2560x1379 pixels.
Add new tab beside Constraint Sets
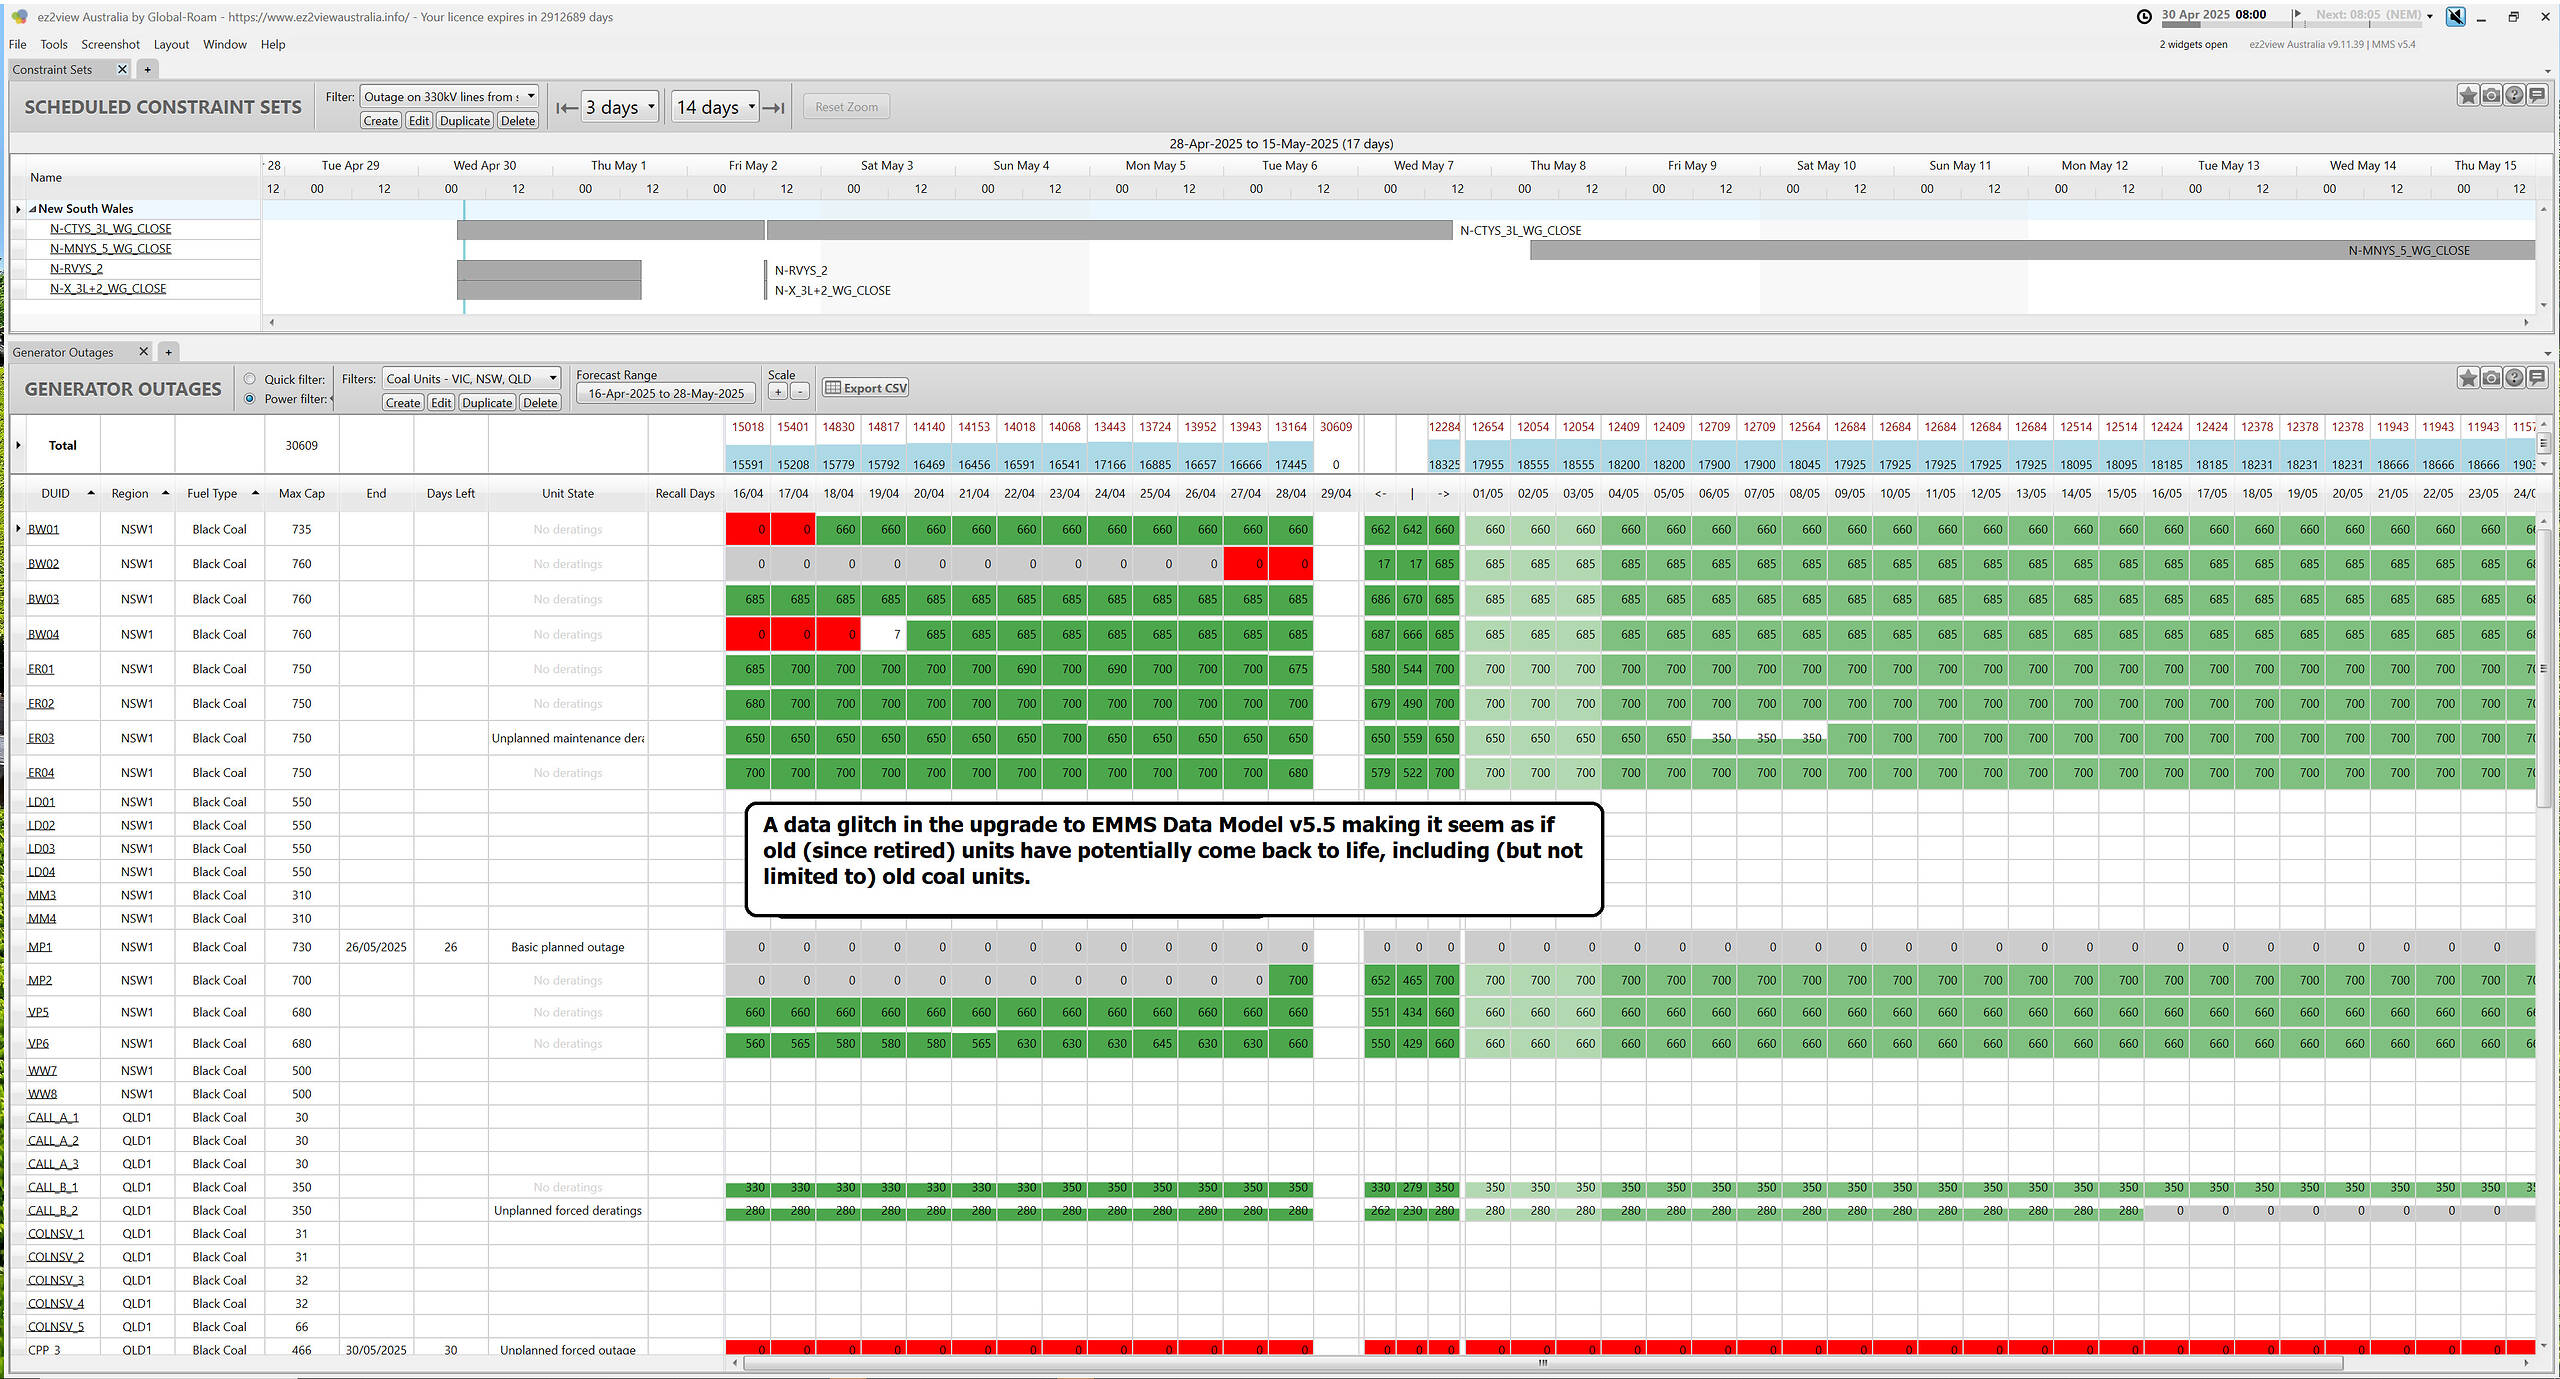pos(147,69)
